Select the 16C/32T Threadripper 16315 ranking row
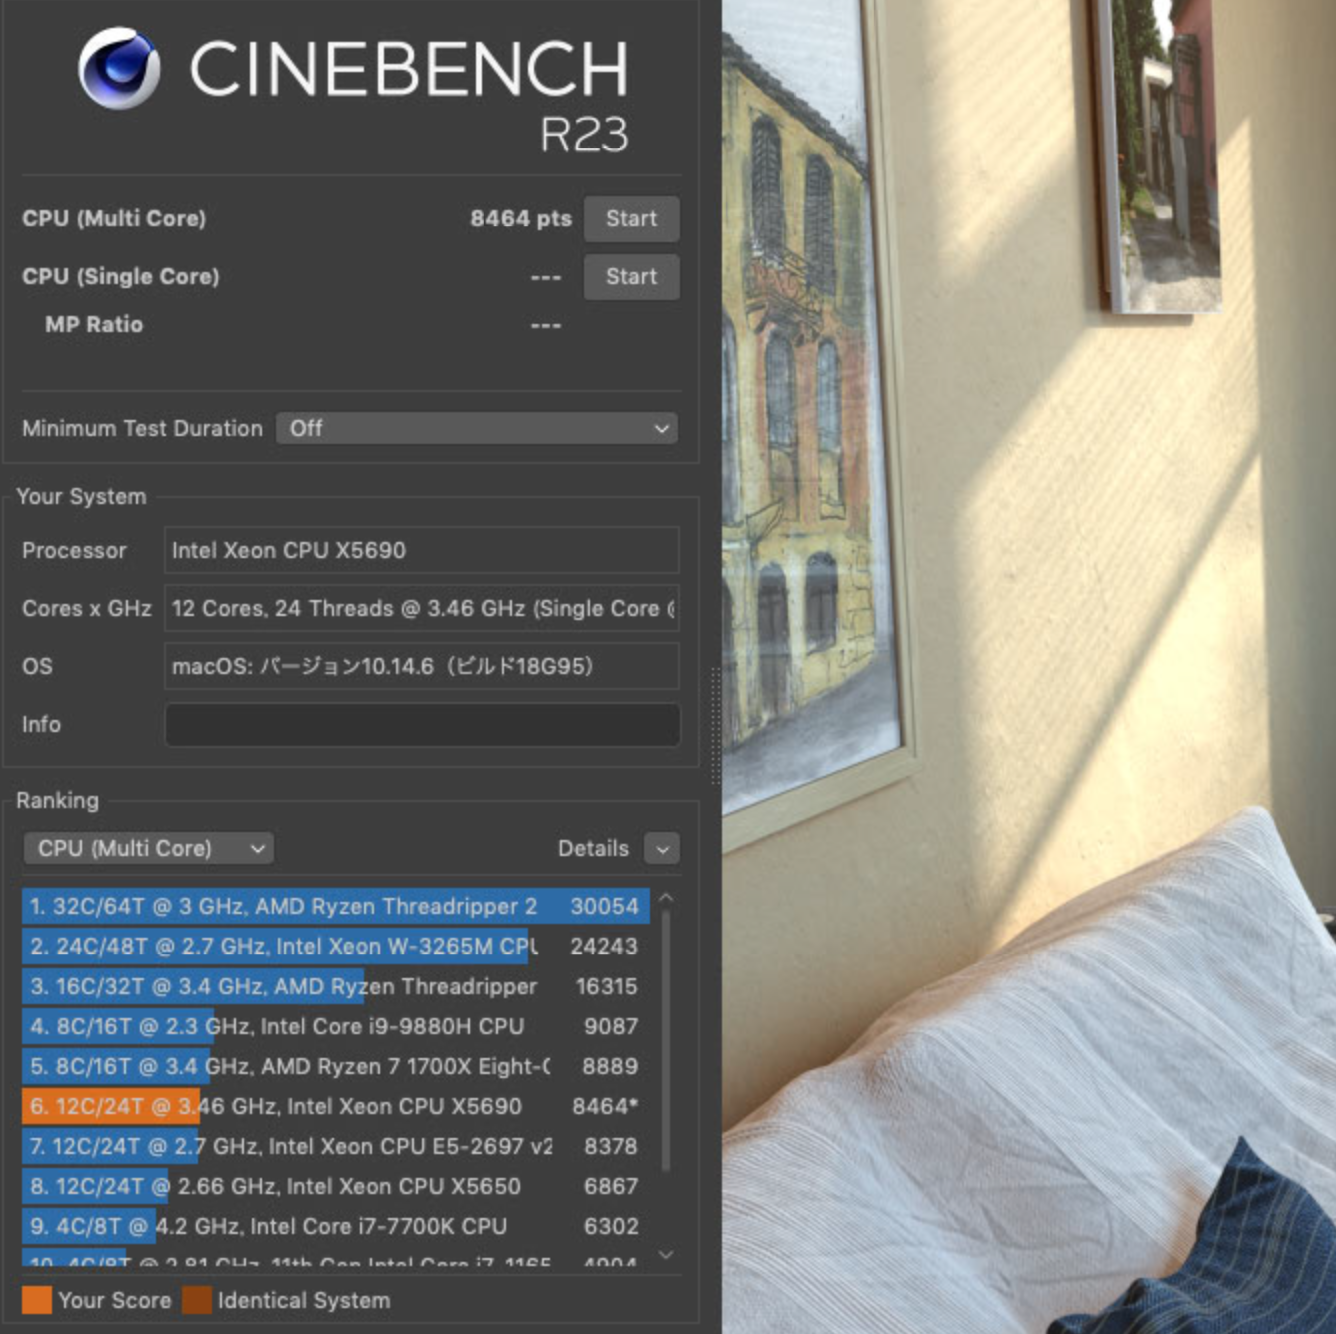 tap(335, 986)
